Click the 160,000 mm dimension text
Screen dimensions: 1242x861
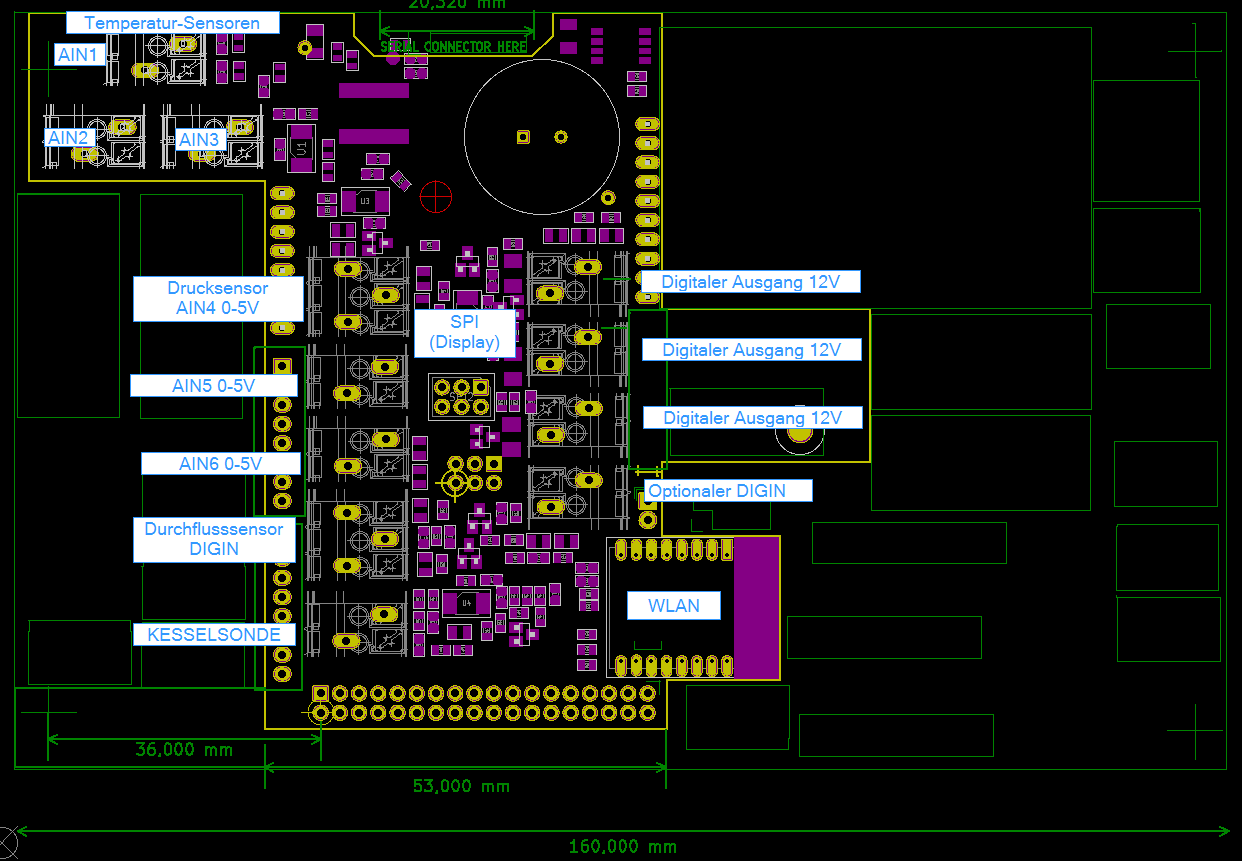coord(623,846)
